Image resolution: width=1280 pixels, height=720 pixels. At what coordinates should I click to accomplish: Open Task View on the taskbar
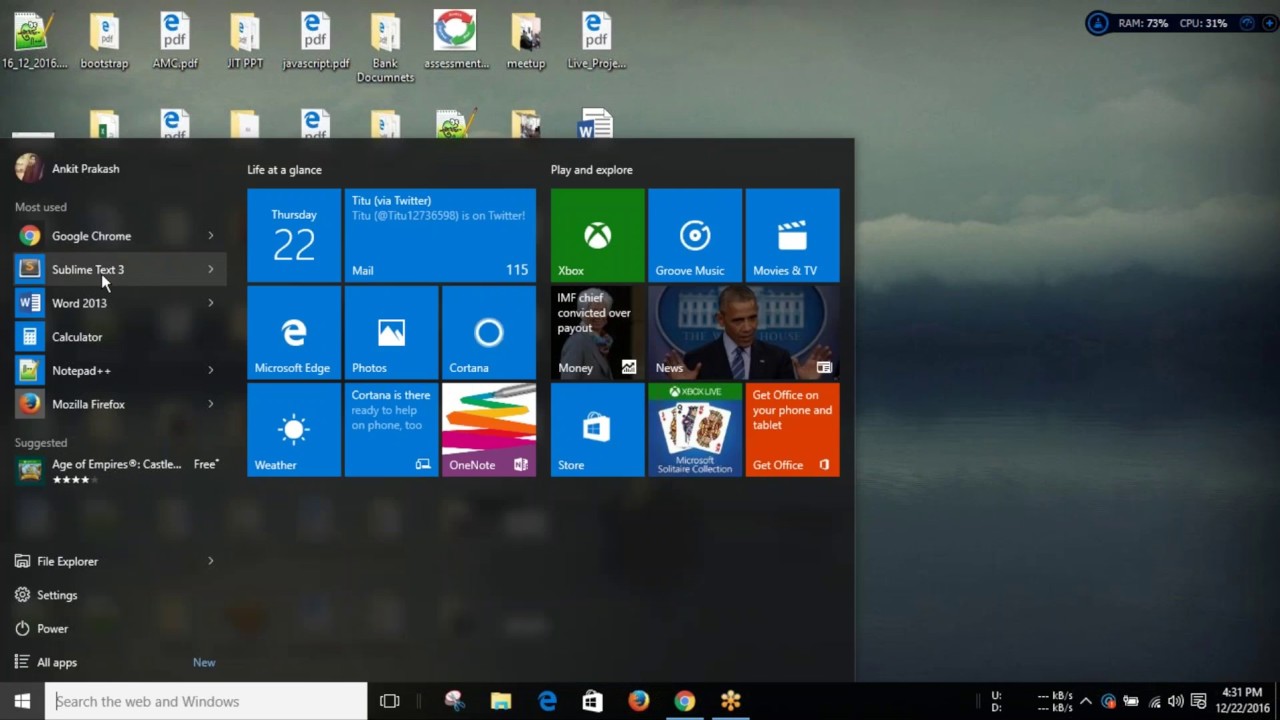[390, 701]
